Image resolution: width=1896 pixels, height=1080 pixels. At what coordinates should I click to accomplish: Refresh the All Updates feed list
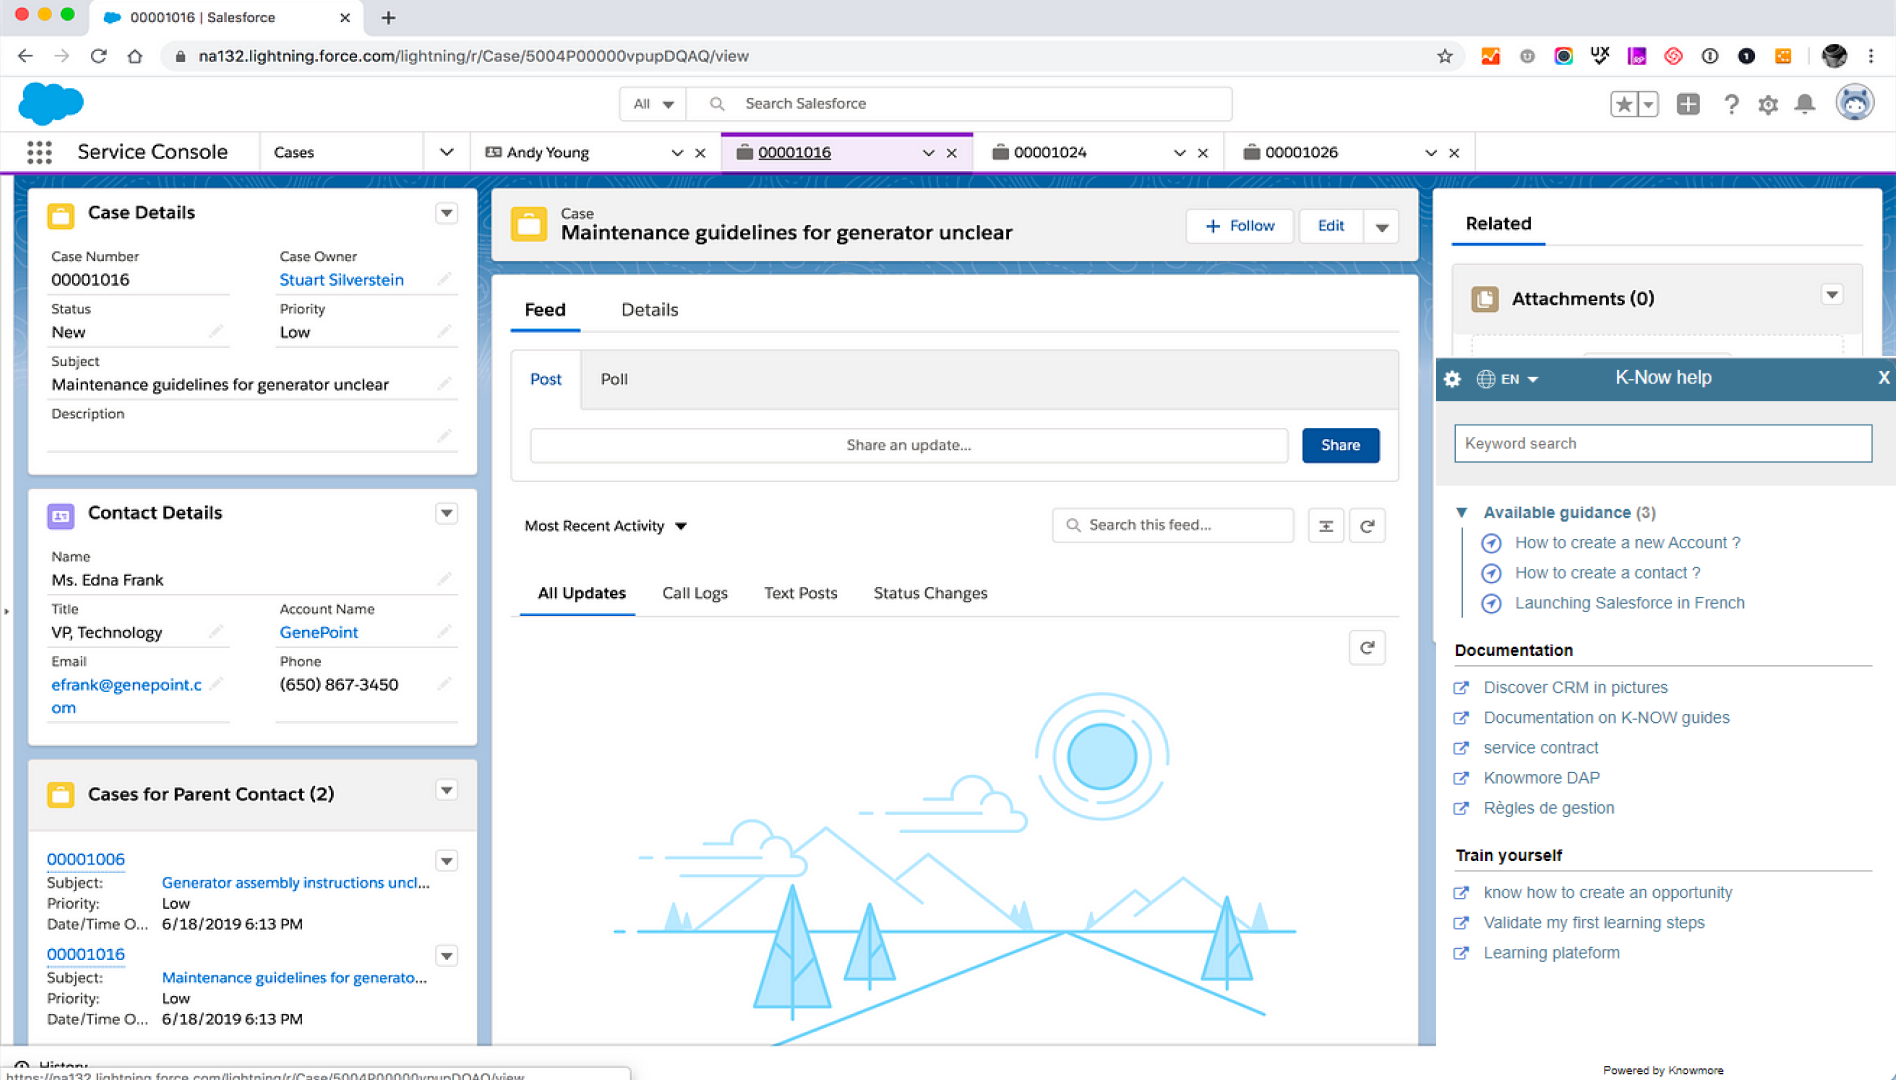point(1367,648)
